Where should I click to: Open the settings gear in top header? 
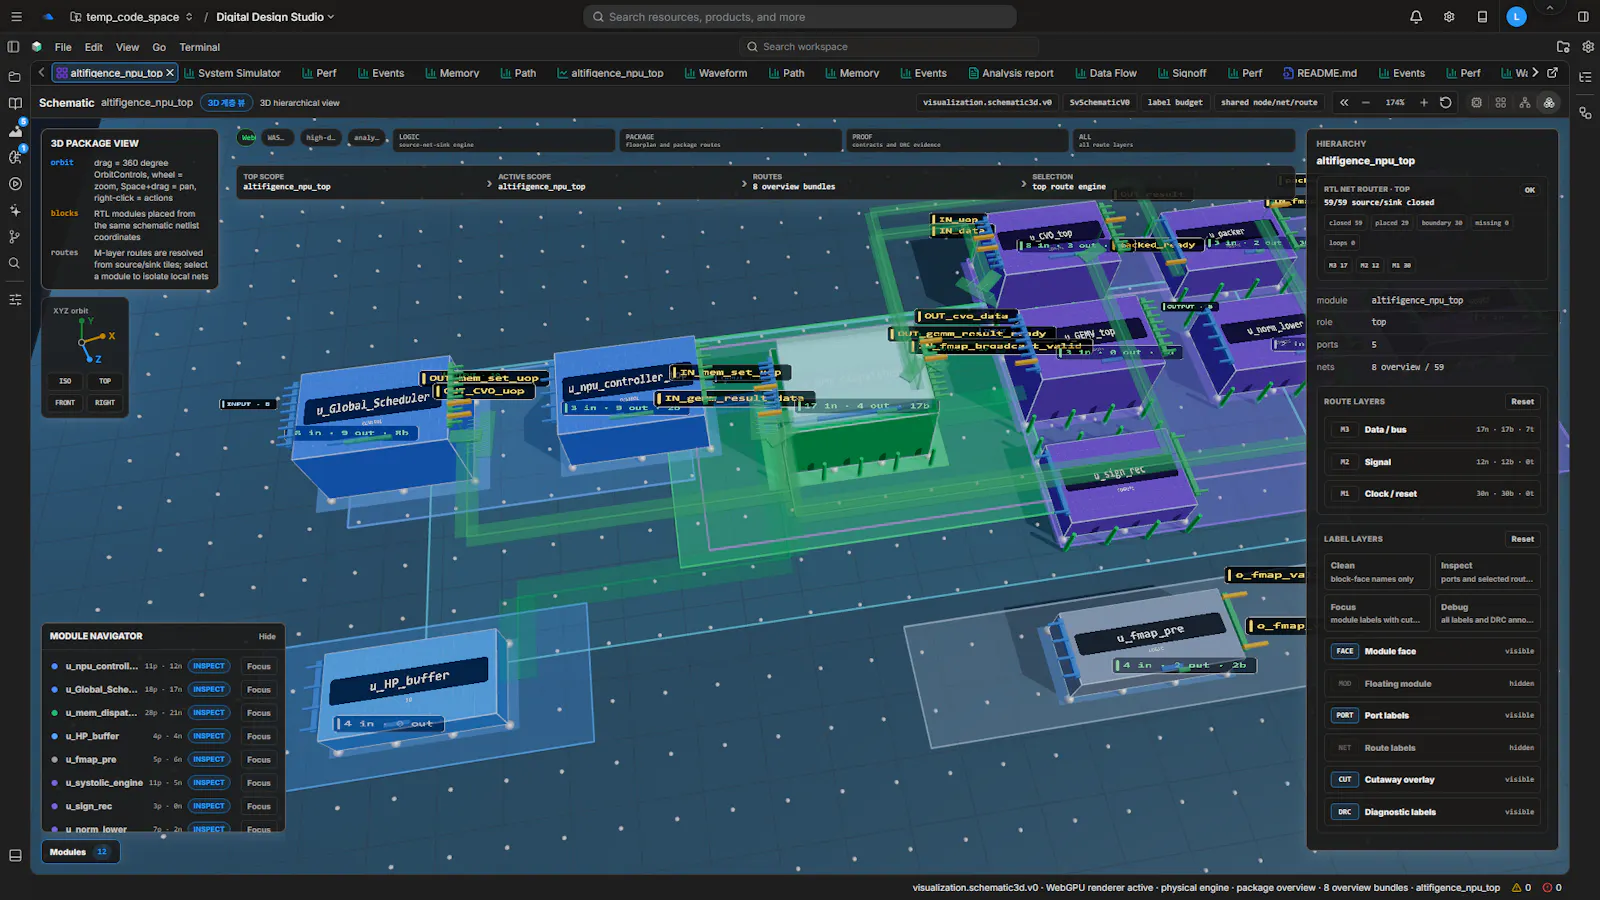[x=1449, y=17]
